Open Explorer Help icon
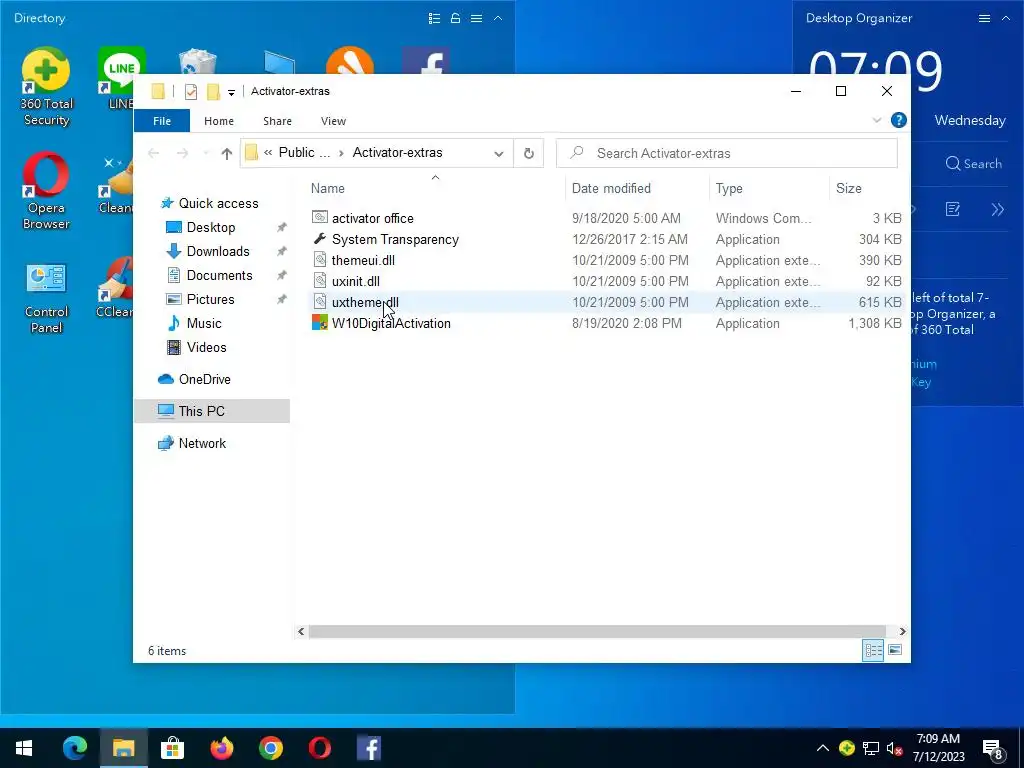The height and width of the screenshot is (768, 1024). 899,120
